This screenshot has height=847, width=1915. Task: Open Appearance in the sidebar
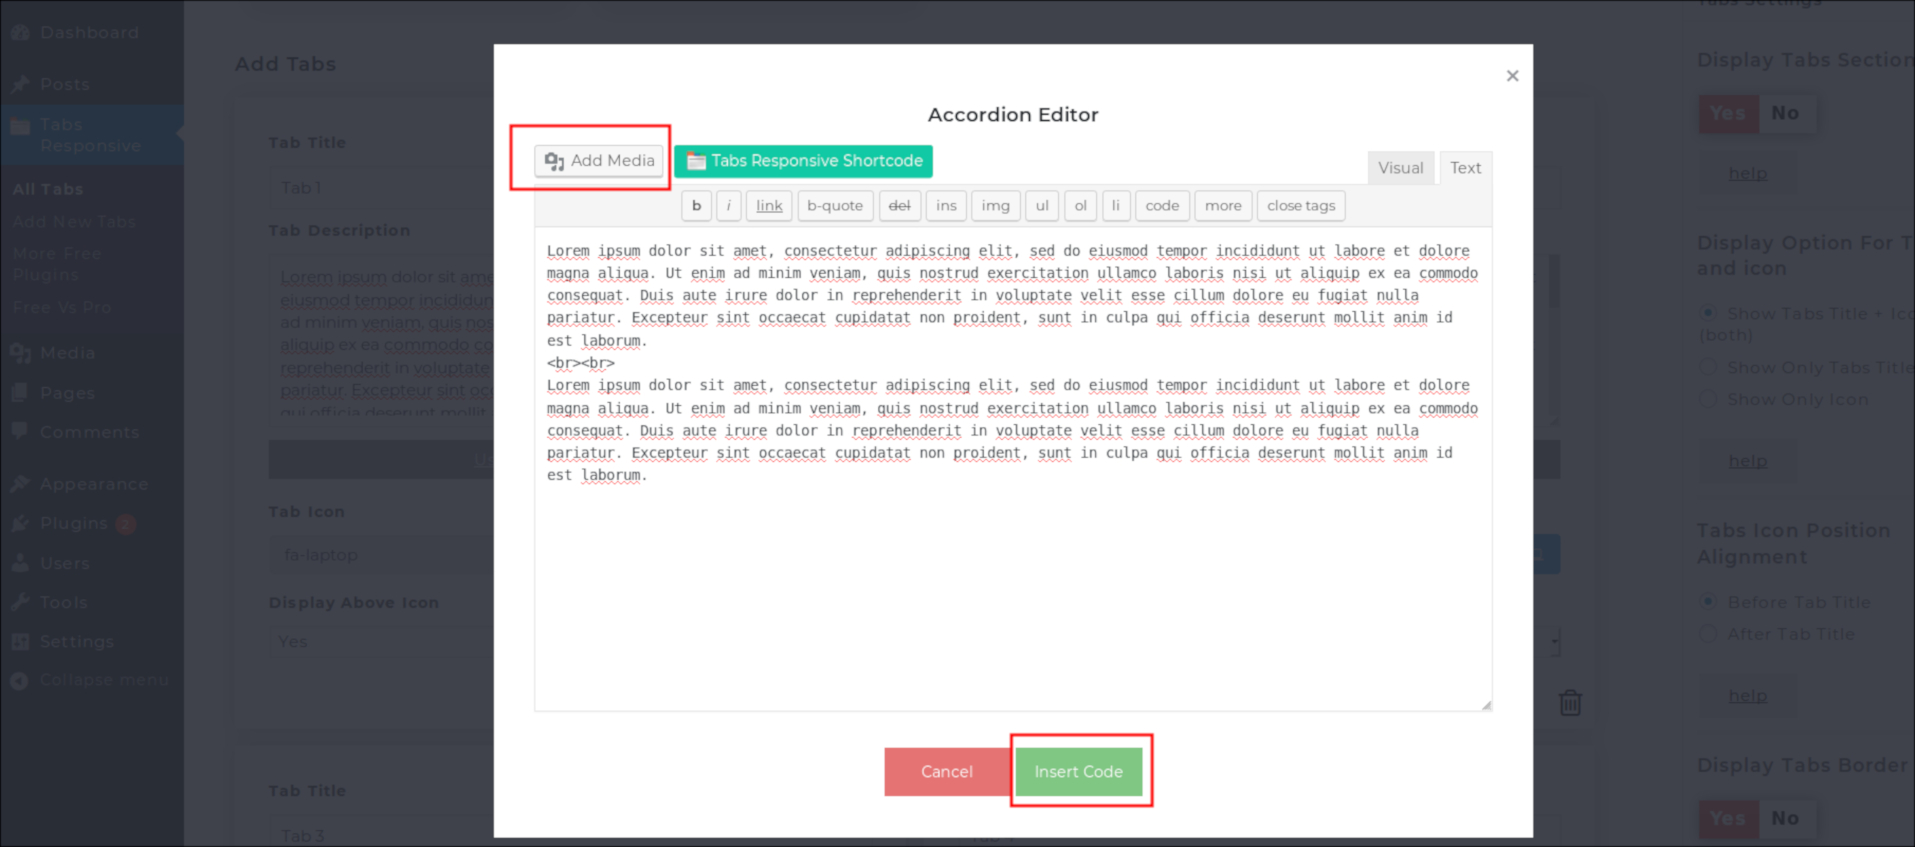(91, 484)
